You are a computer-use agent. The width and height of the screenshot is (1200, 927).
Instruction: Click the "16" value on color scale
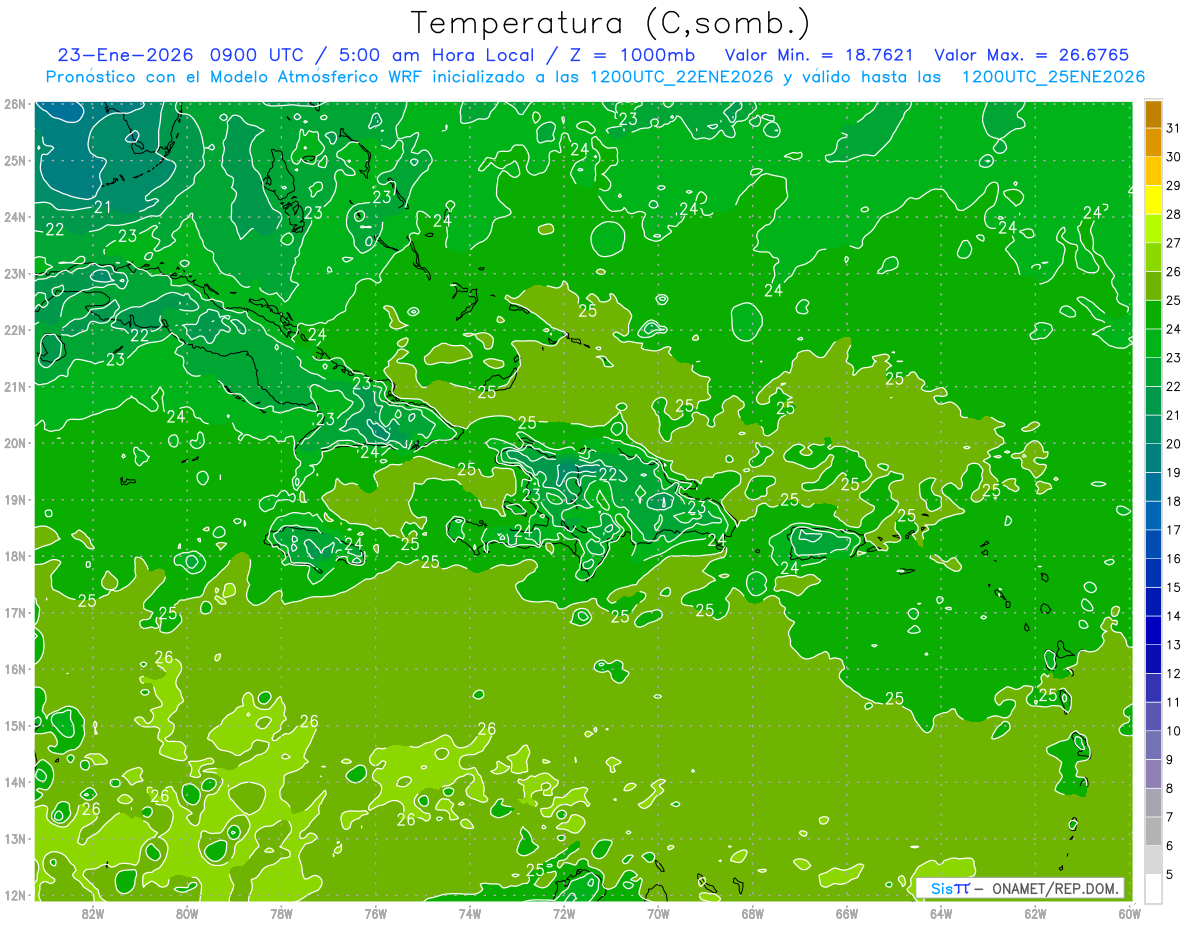click(1173, 559)
